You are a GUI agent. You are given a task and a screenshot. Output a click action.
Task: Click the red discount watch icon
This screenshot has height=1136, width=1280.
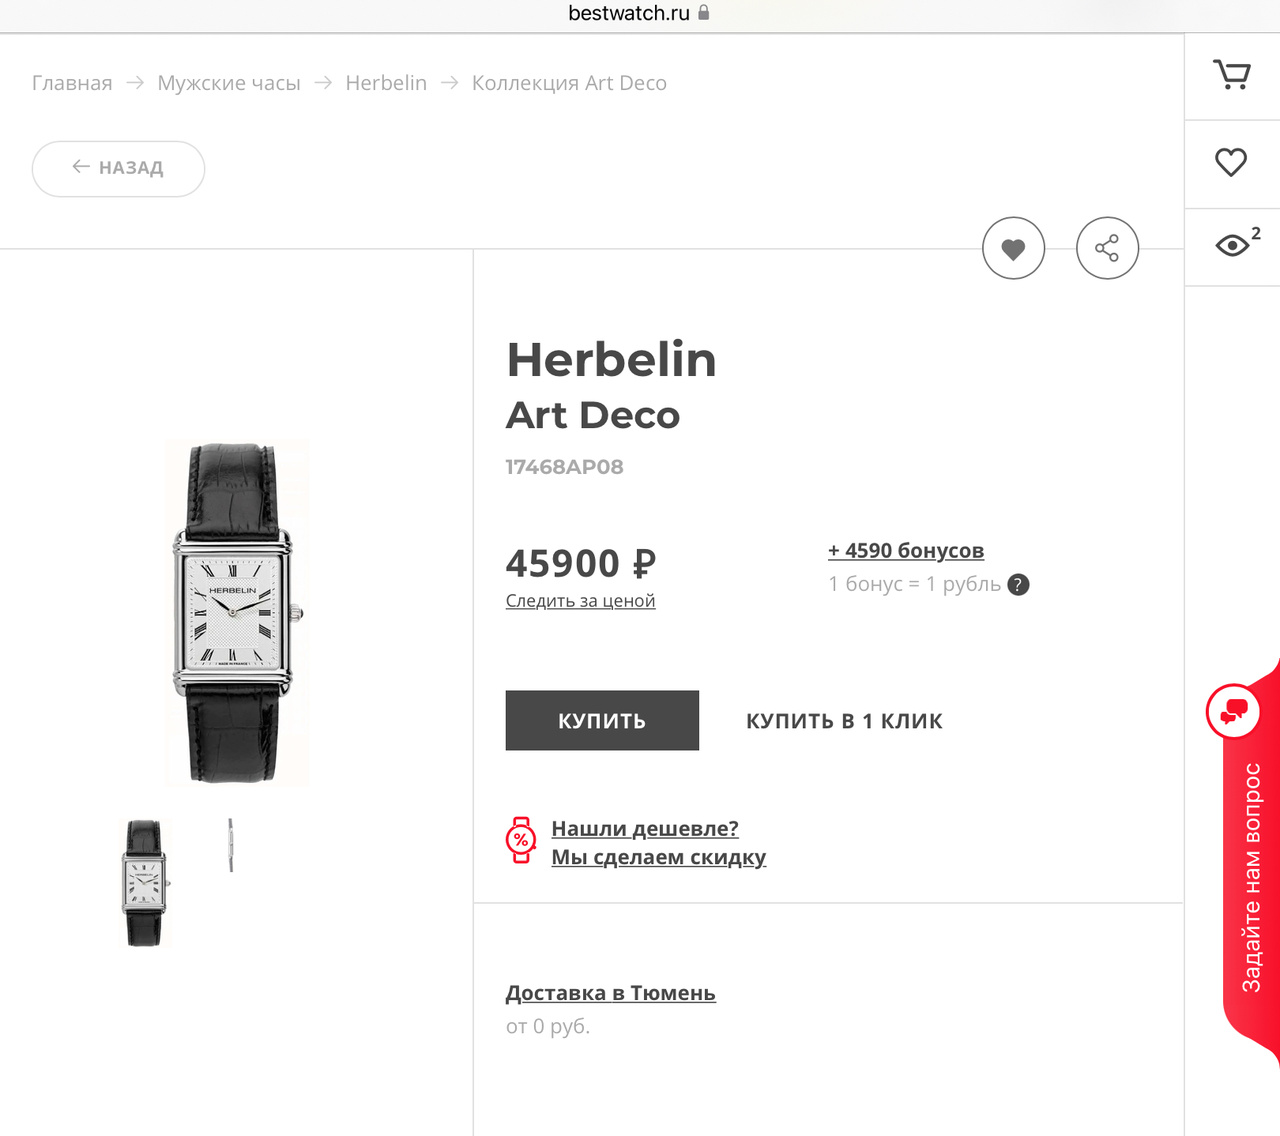click(x=521, y=840)
